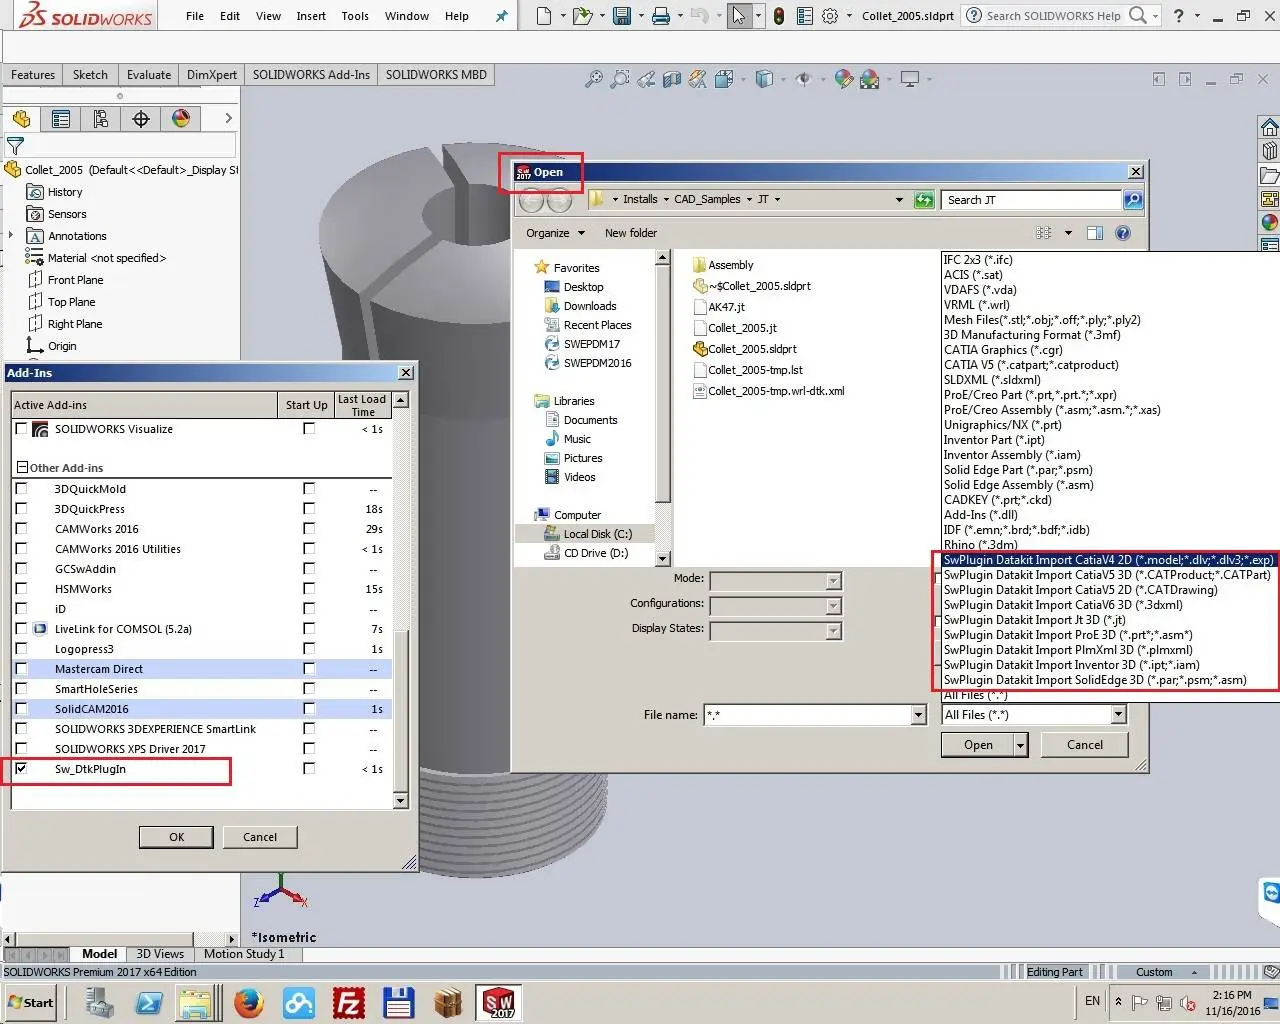Enable the HSMWorks add-in checkbox
The height and width of the screenshot is (1024, 1280).
21,589
